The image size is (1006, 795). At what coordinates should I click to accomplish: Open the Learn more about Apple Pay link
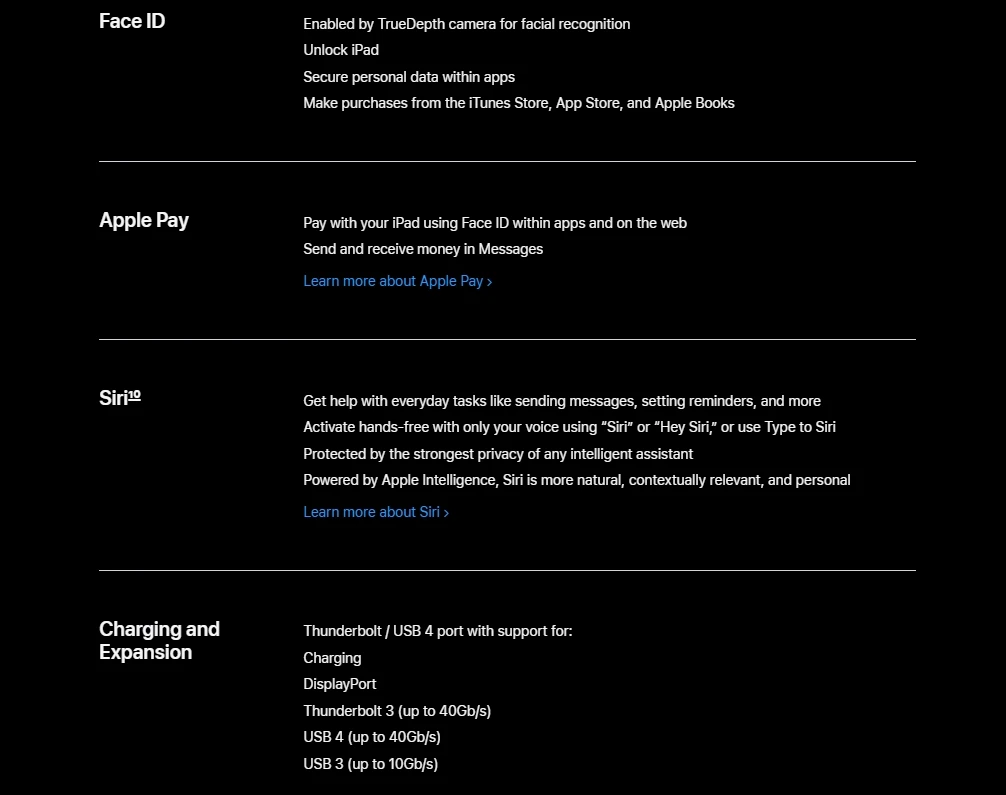(x=397, y=281)
